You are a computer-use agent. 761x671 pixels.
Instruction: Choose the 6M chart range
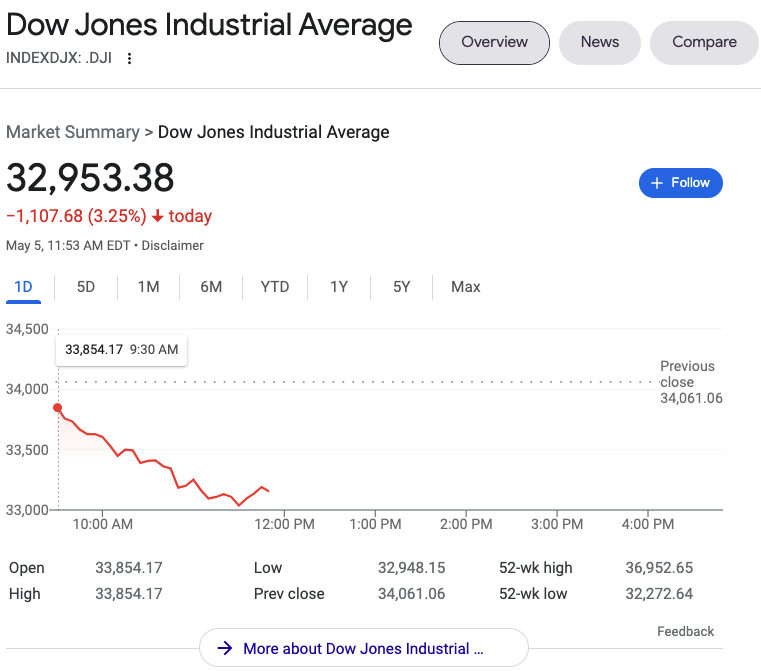[x=211, y=287]
